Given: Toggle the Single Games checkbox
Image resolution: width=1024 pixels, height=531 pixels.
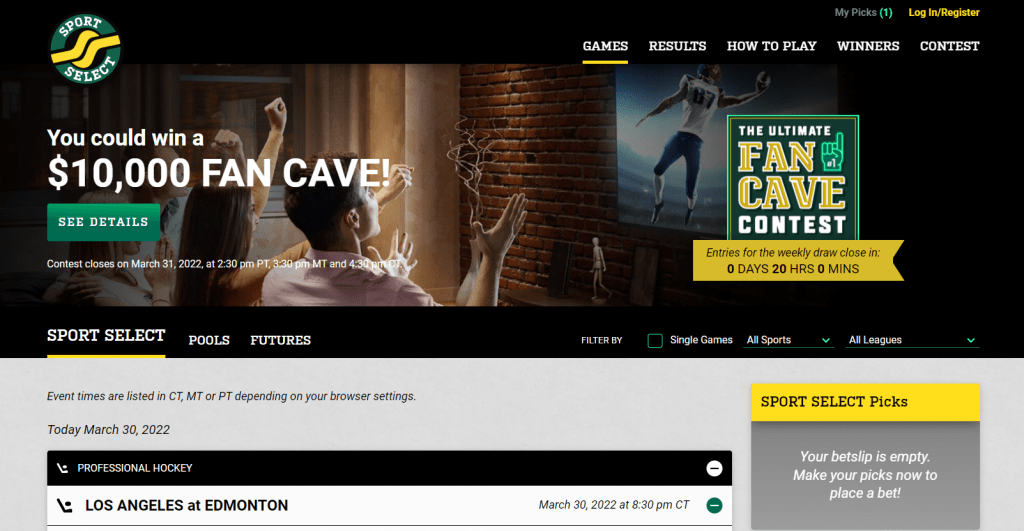Looking at the screenshot, I should 655,340.
